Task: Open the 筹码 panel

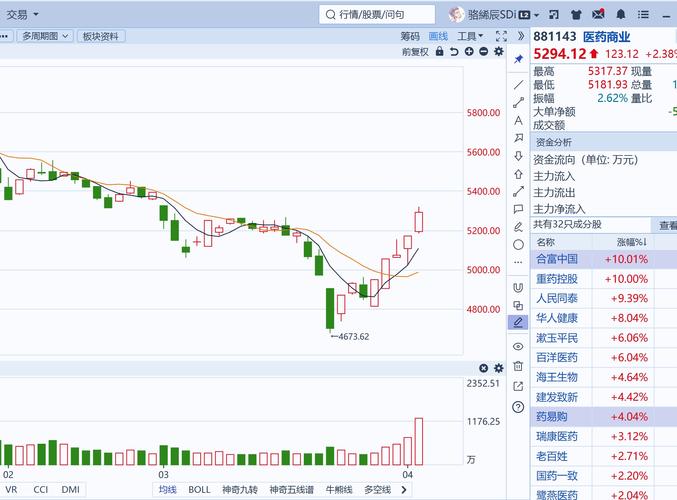Action: pos(410,36)
